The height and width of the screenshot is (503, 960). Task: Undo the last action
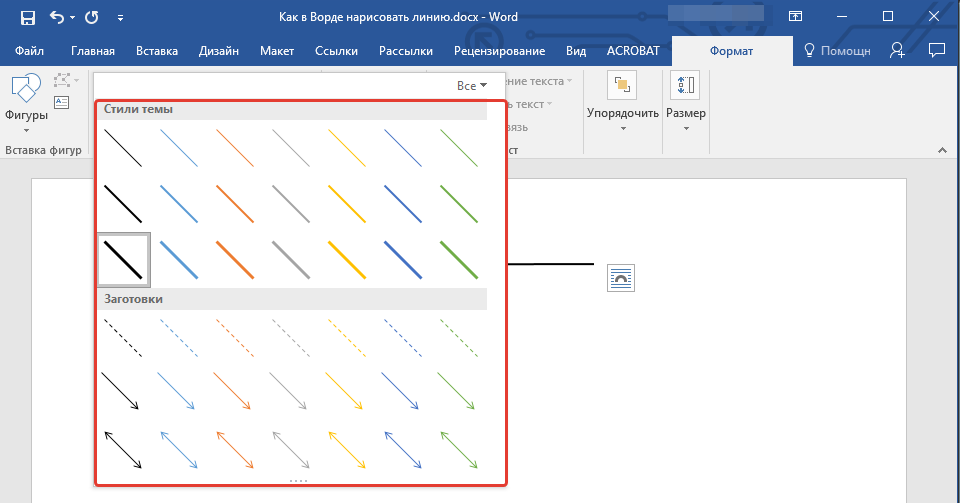click(56, 17)
